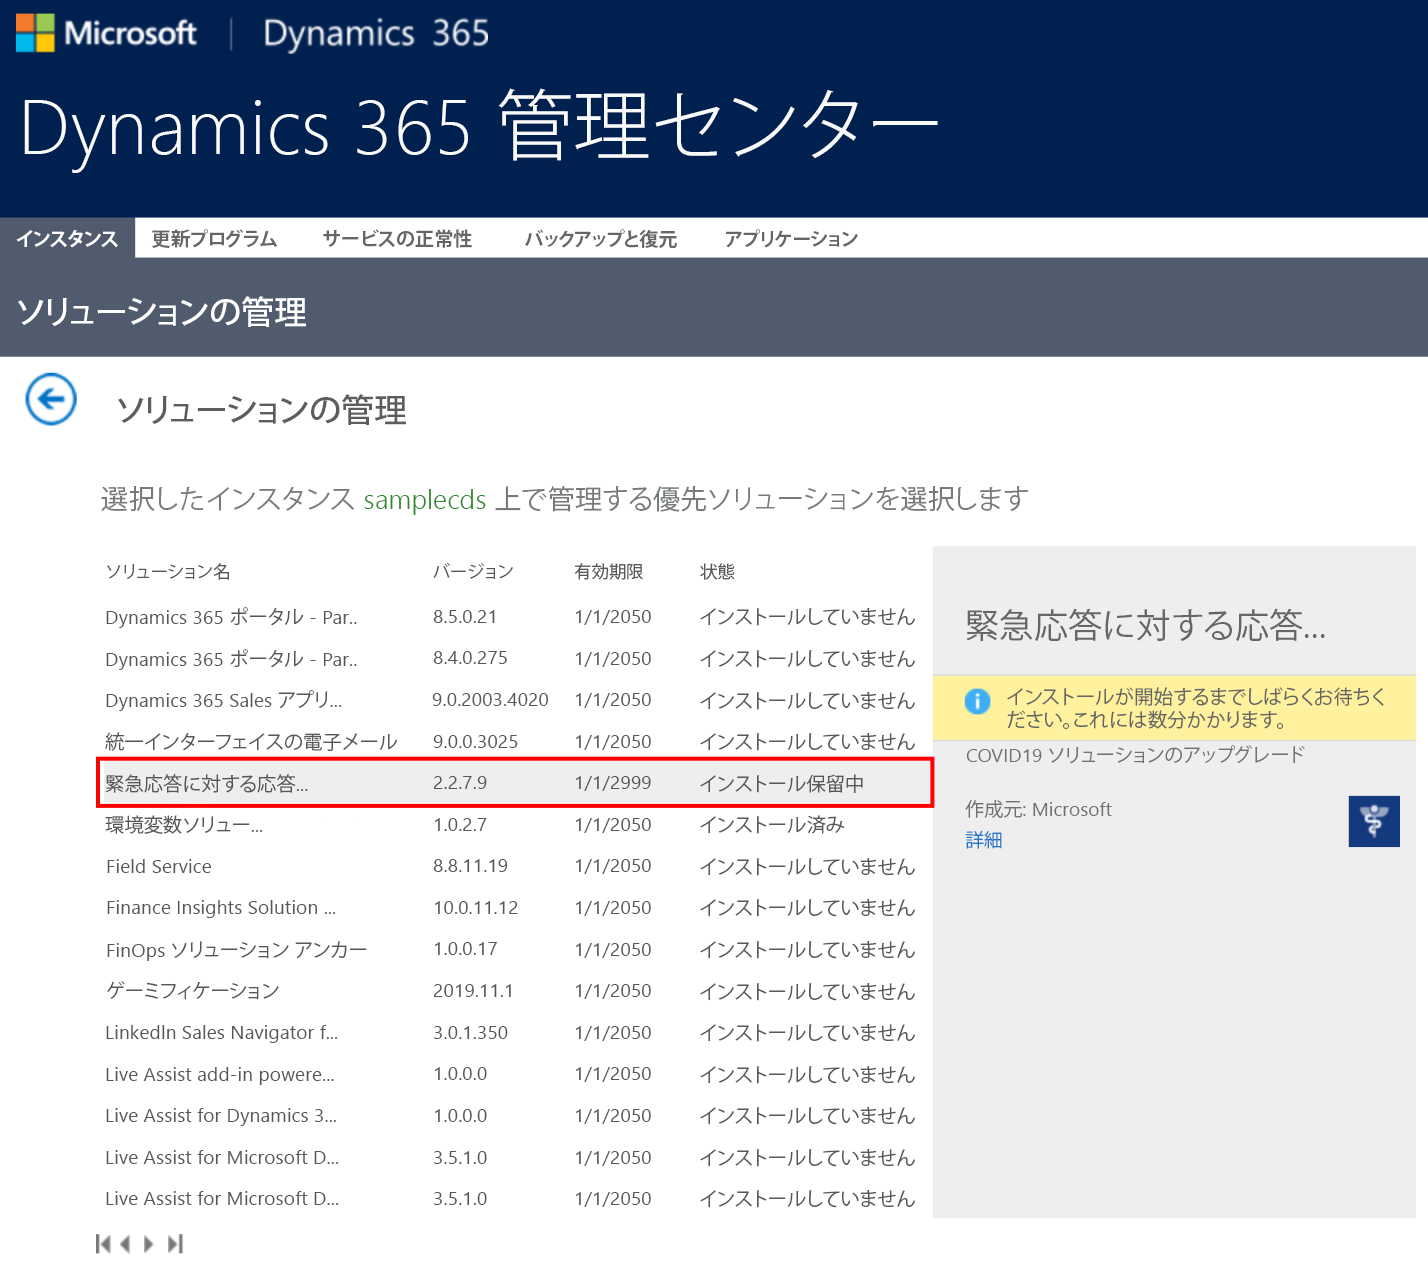This screenshot has height=1283, width=1428.
Task: Click the details panel title 緊急応答に対する応答
Action: (x=1146, y=625)
